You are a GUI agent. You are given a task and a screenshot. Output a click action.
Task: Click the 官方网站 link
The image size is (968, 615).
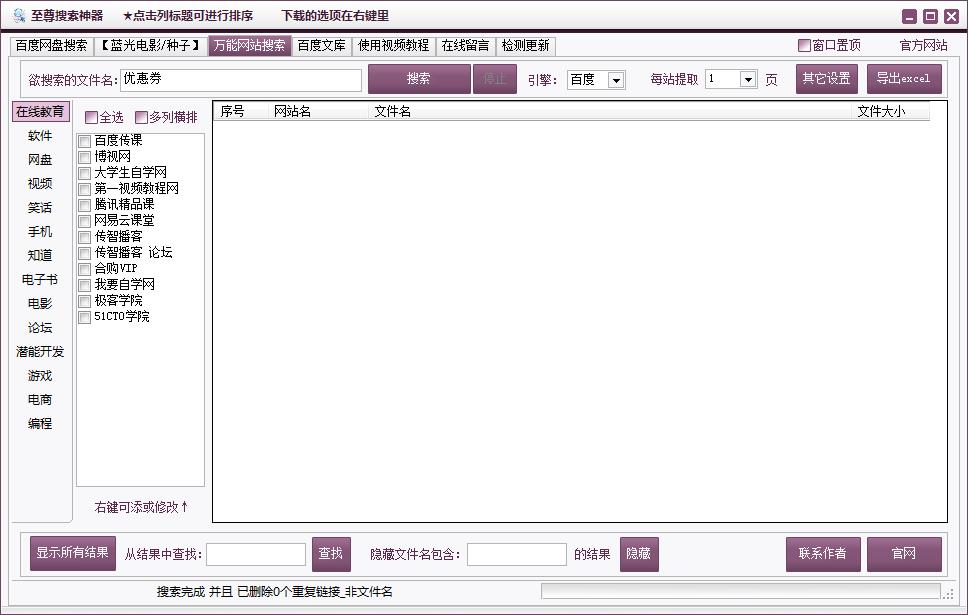click(922, 45)
